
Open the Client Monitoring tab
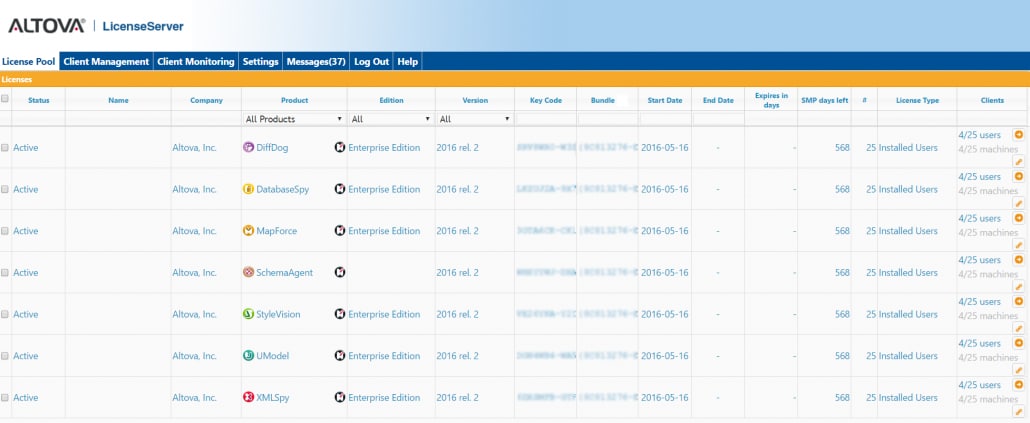[x=196, y=62]
